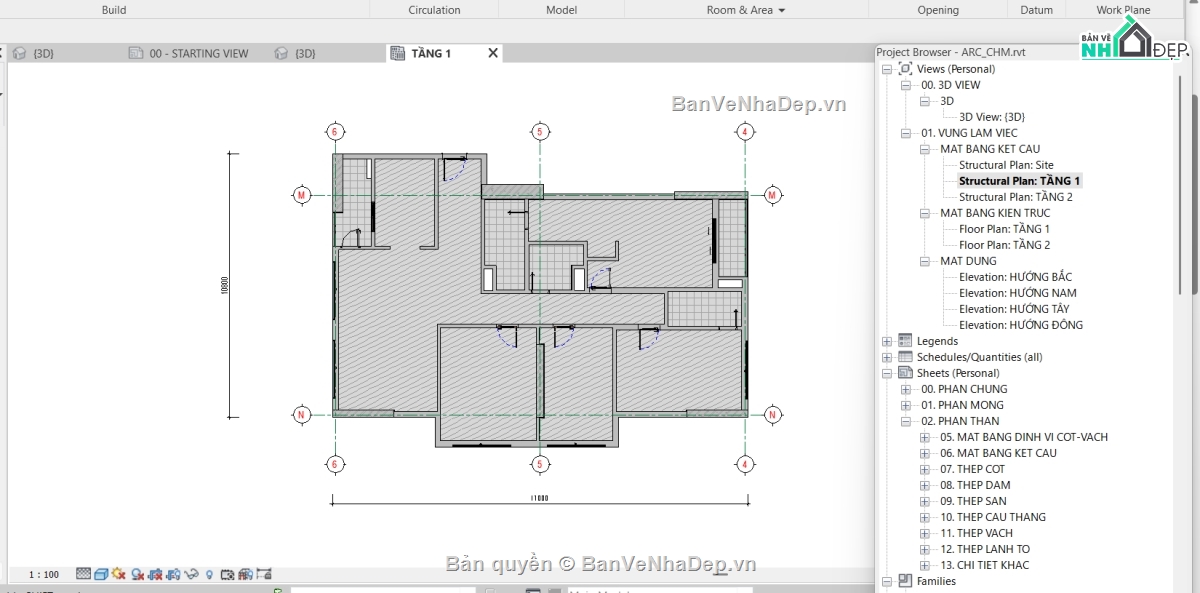
Task: Click the Schedules/Quantities node icon
Action: click(x=906, y=357)
